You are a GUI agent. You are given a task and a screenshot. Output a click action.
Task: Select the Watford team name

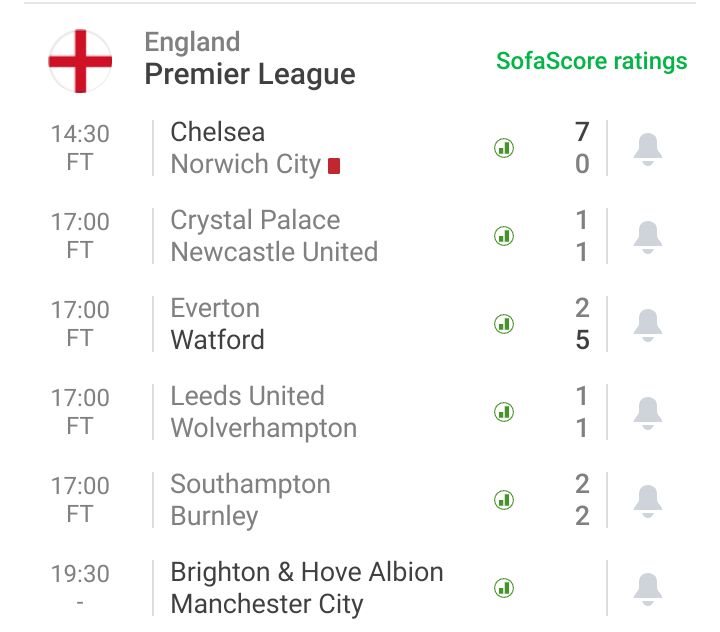click(x=217, y=340)
